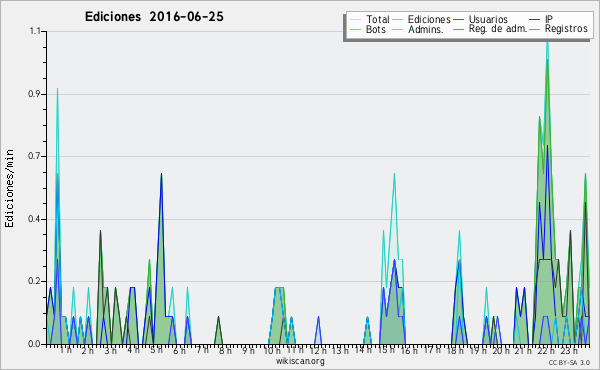The image size is (600, 370).
Task: Click the '3 h' x-axis label
Action: [110, 350]
